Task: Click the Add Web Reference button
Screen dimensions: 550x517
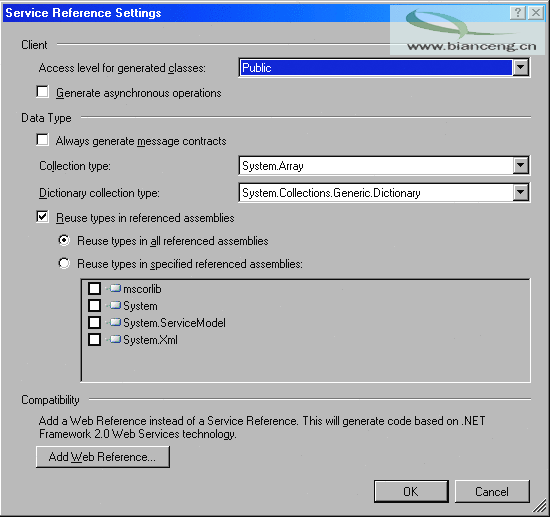Action: point(103,457)
